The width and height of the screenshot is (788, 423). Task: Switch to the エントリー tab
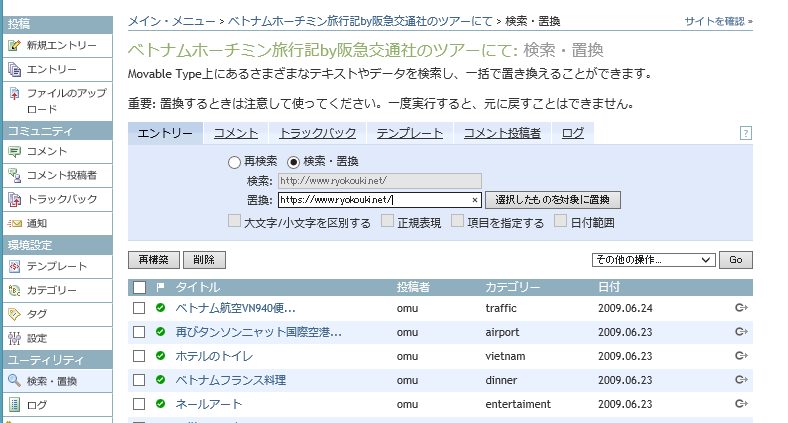[165, 133]
